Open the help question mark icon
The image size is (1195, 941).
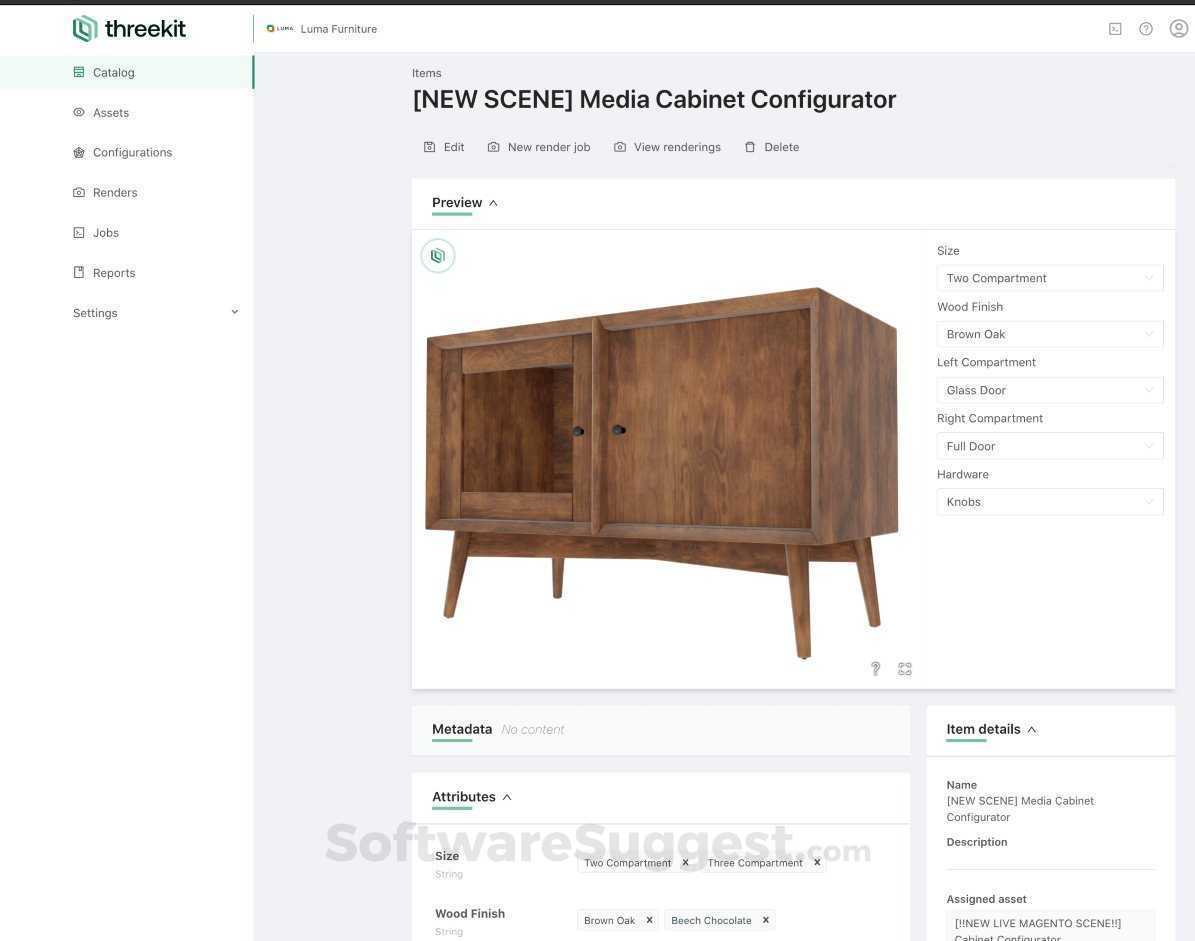pos(1145,29)
